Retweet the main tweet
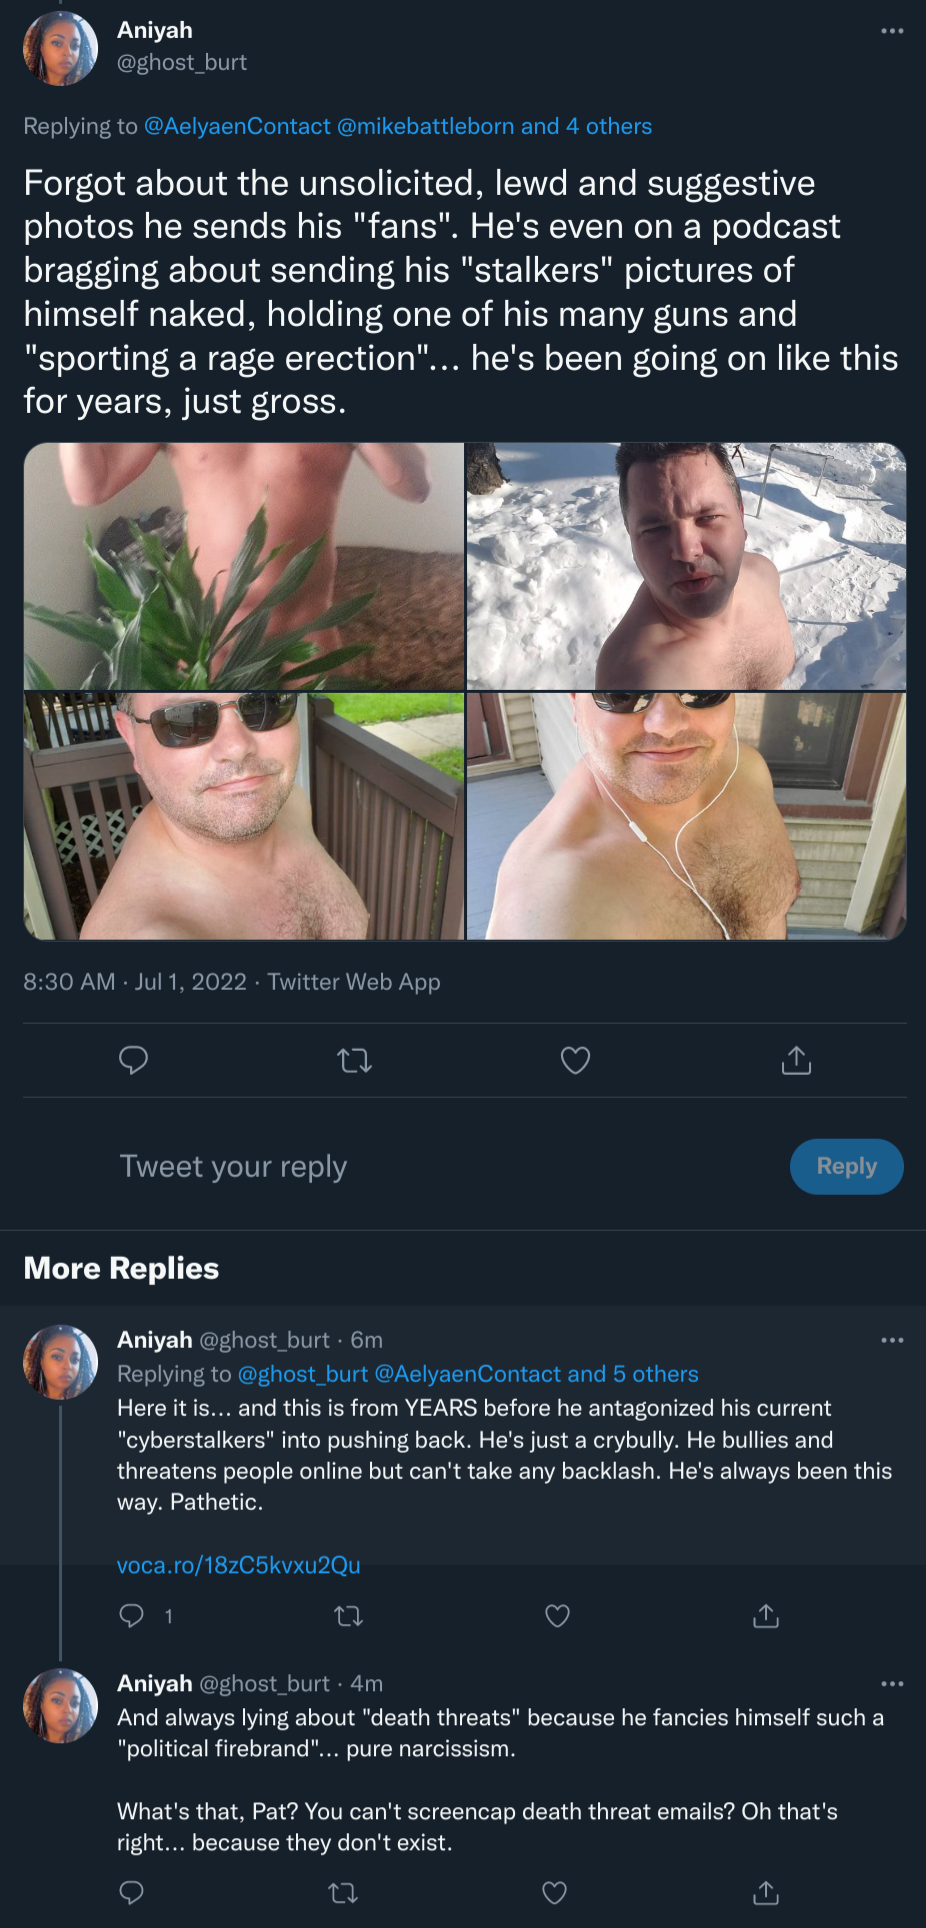 click(x=355, y=1060)
